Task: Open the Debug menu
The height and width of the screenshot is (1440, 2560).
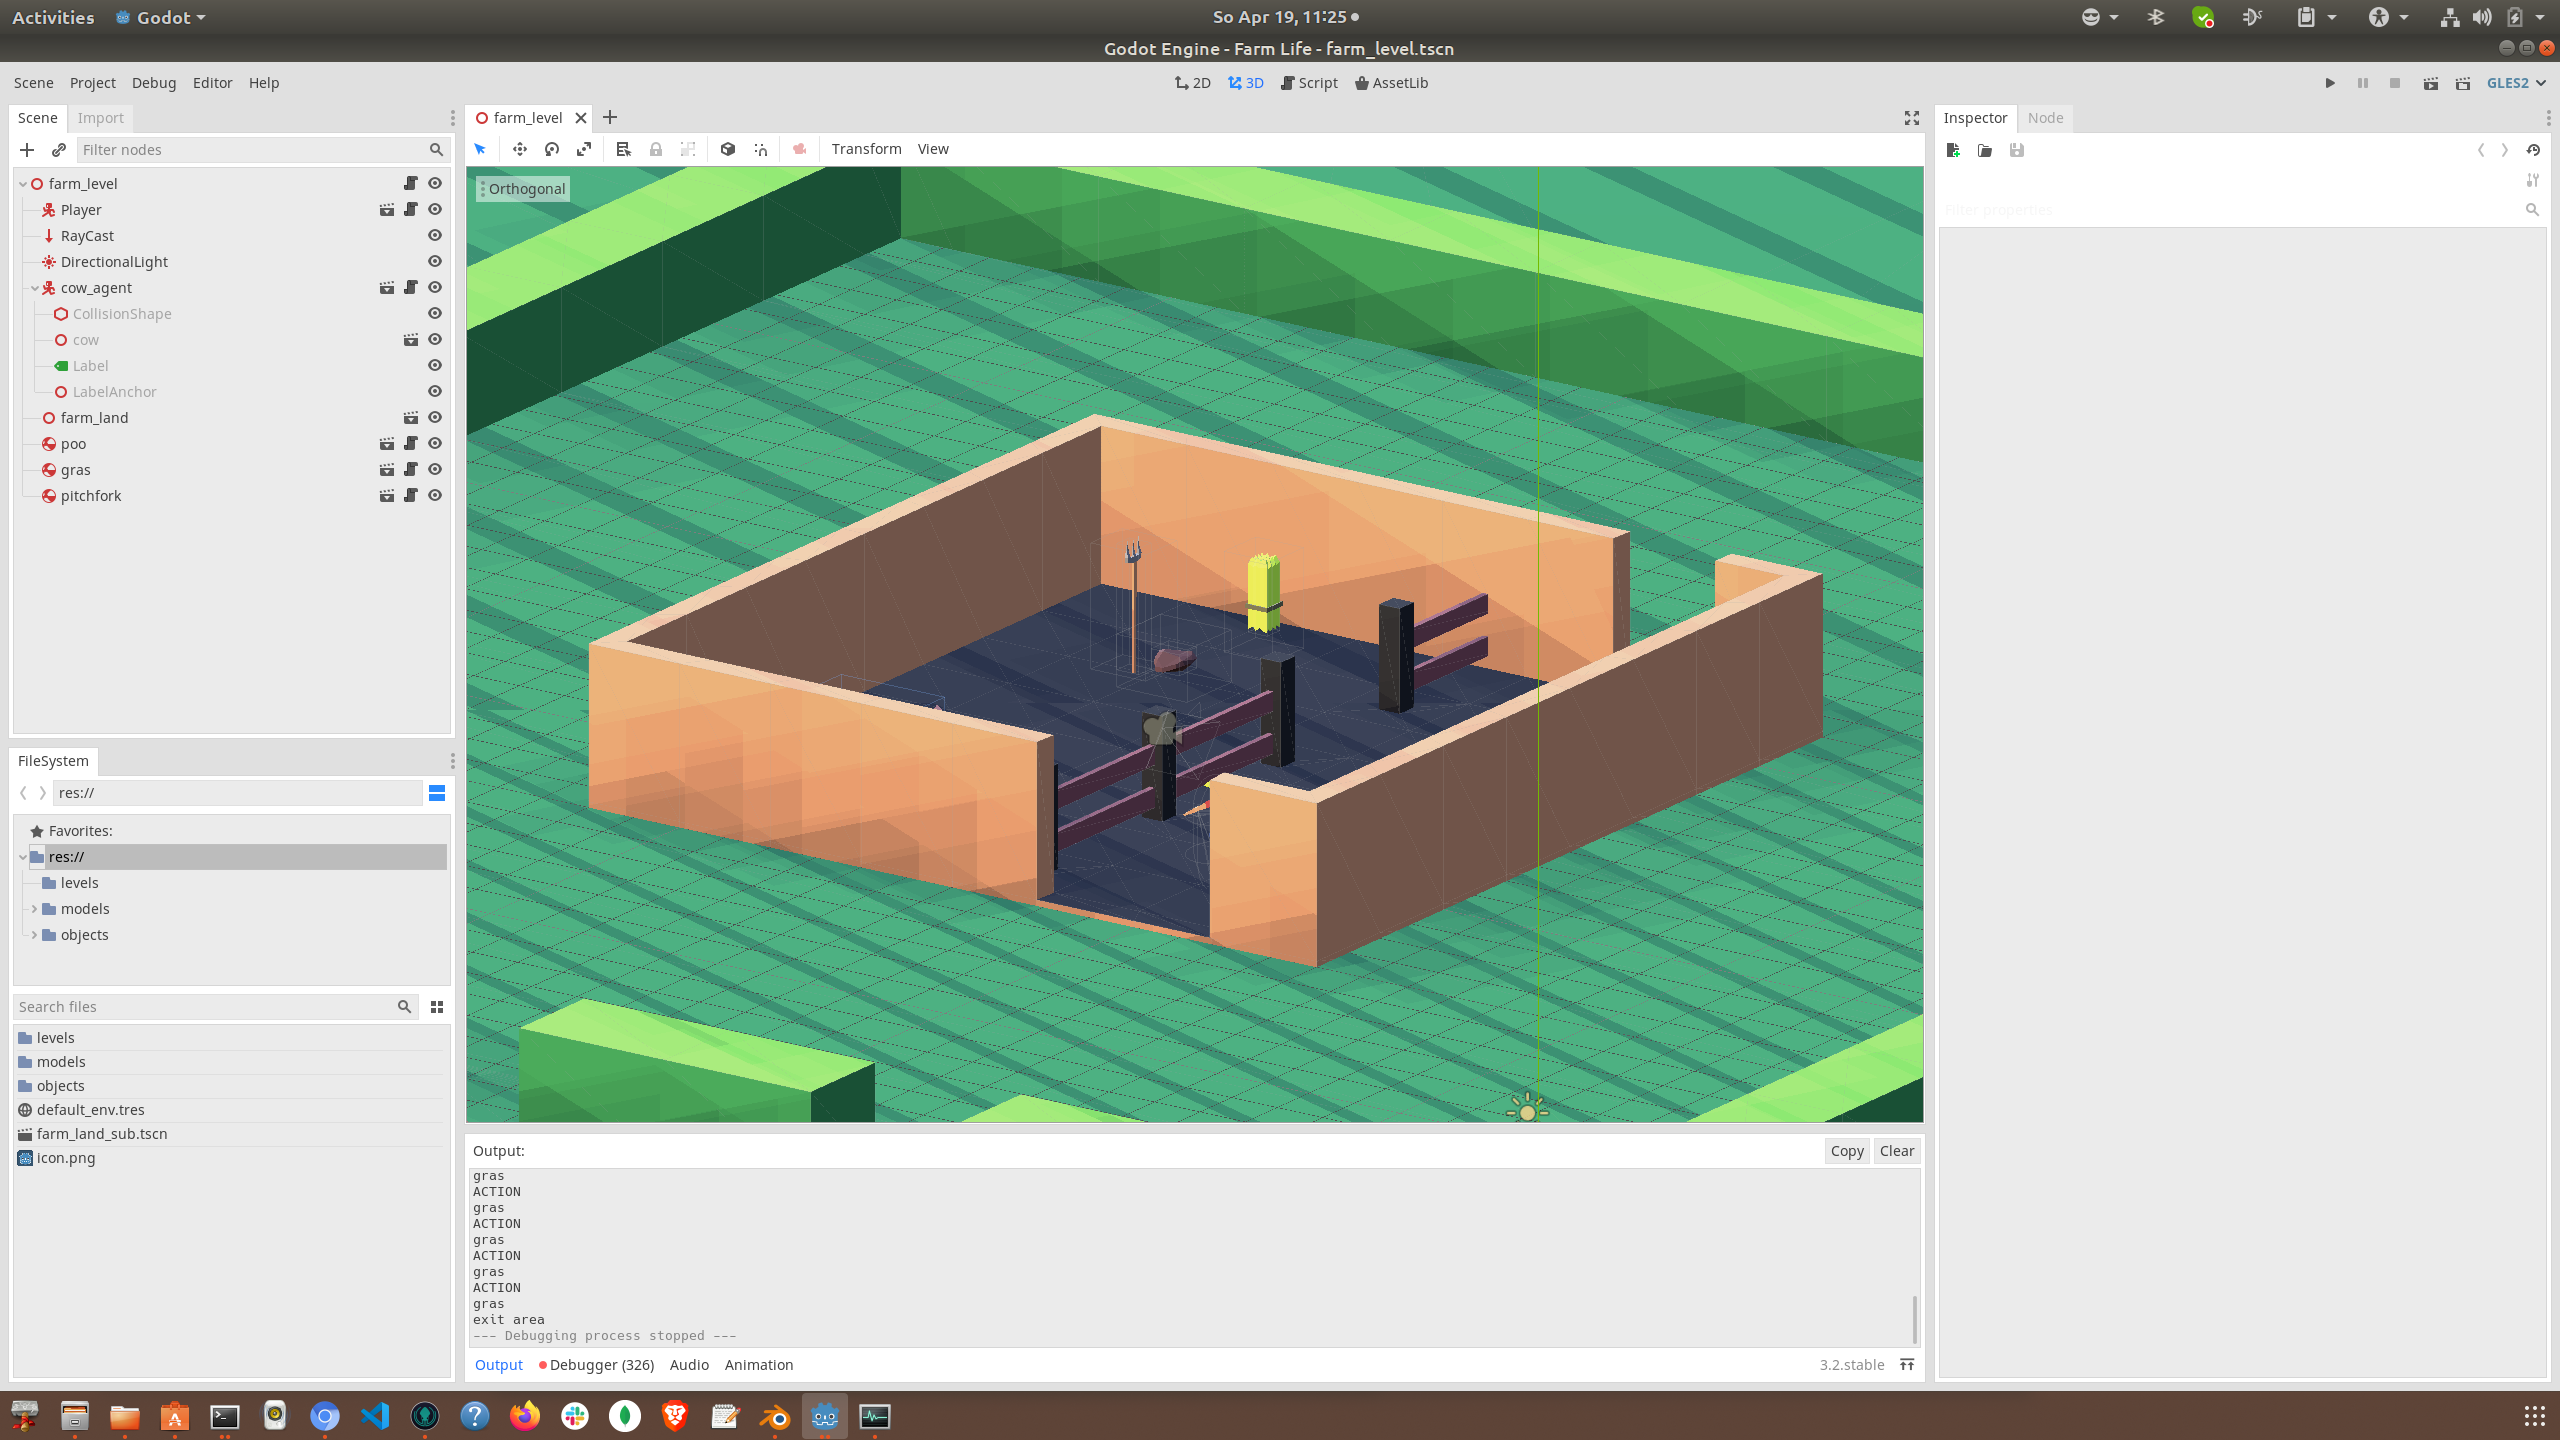Action: (153, 83)
